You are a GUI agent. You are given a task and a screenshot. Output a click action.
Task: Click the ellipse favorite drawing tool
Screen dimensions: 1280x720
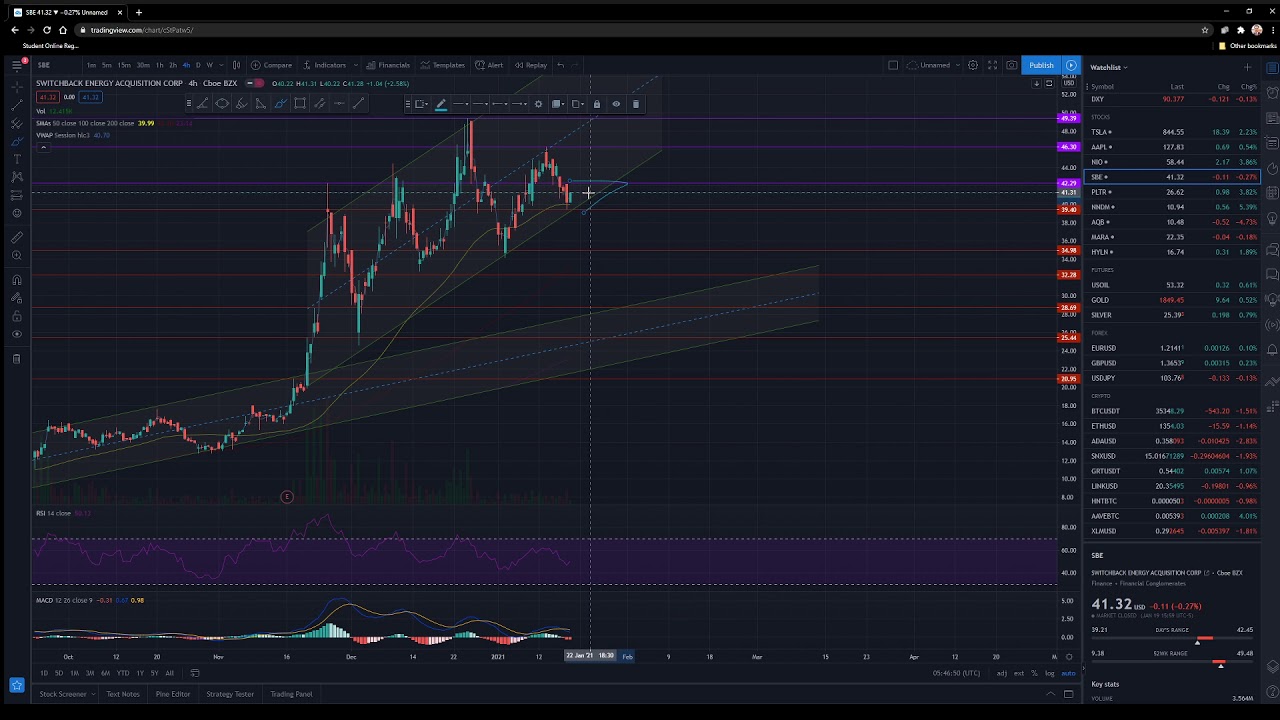click(222, 104)
